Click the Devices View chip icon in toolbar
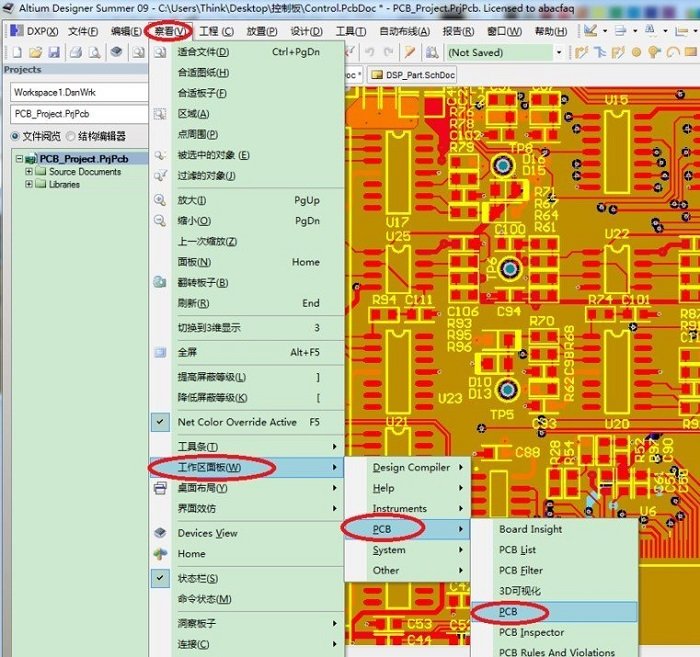The width and height of the screenshot is (700, 657). [x=117, y=52]
